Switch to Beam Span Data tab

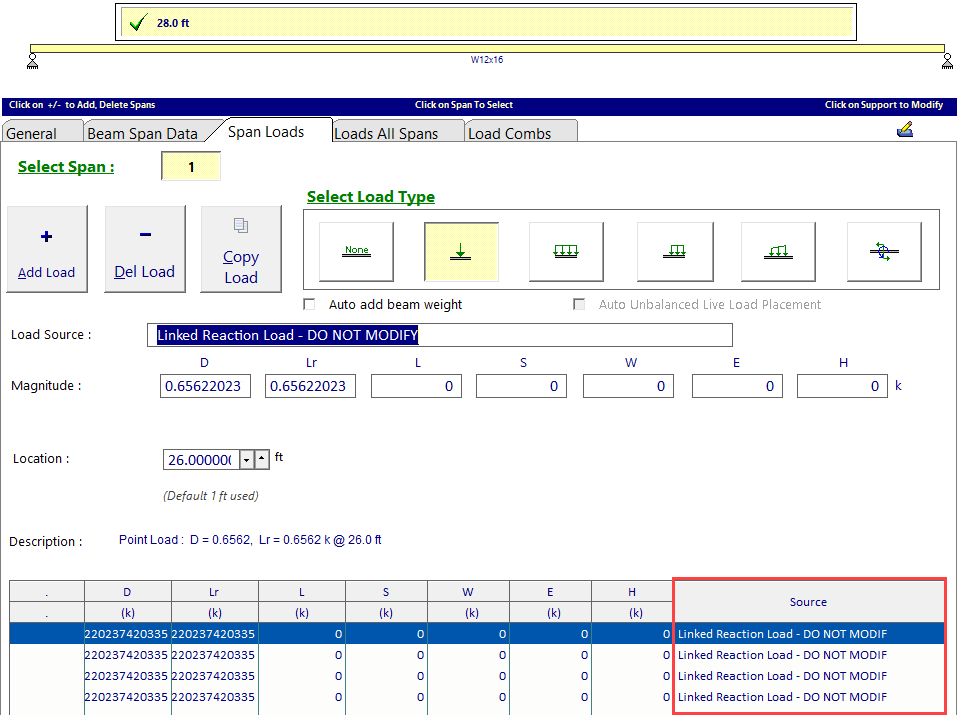pos(142,133)
